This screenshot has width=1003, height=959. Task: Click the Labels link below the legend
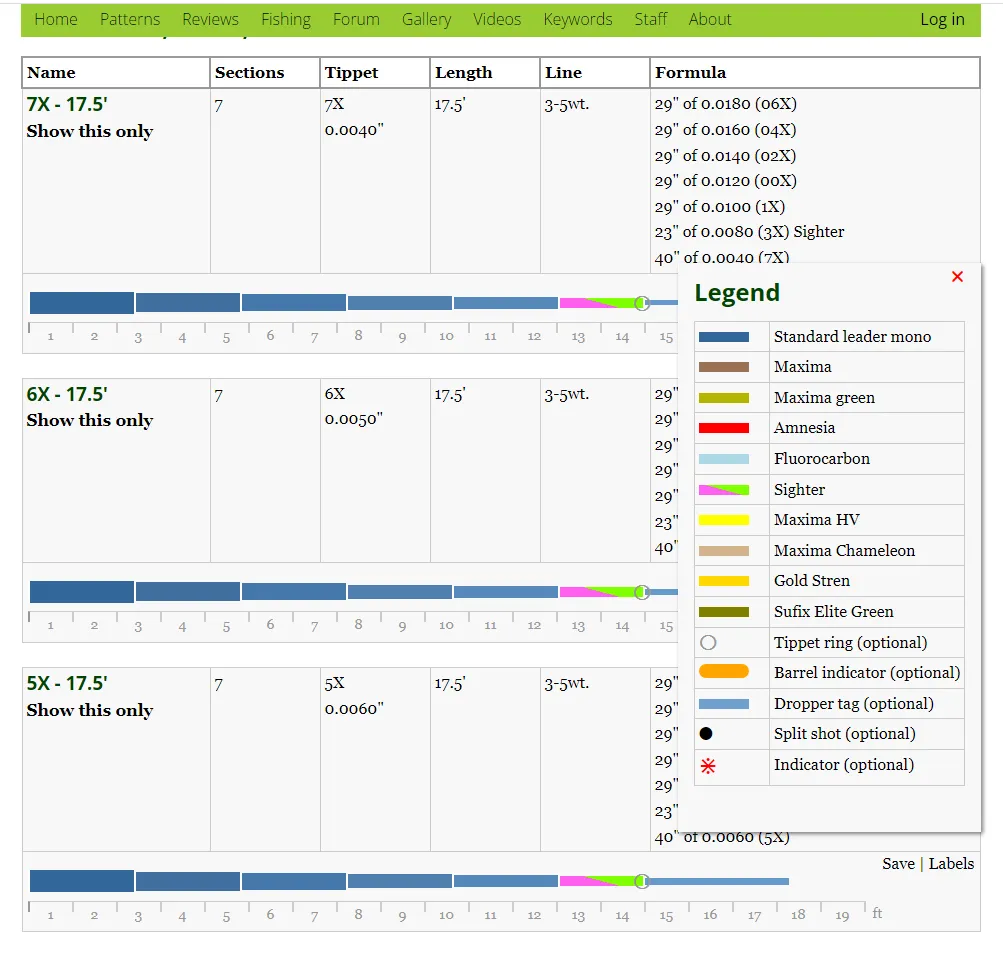coord(951,864)
